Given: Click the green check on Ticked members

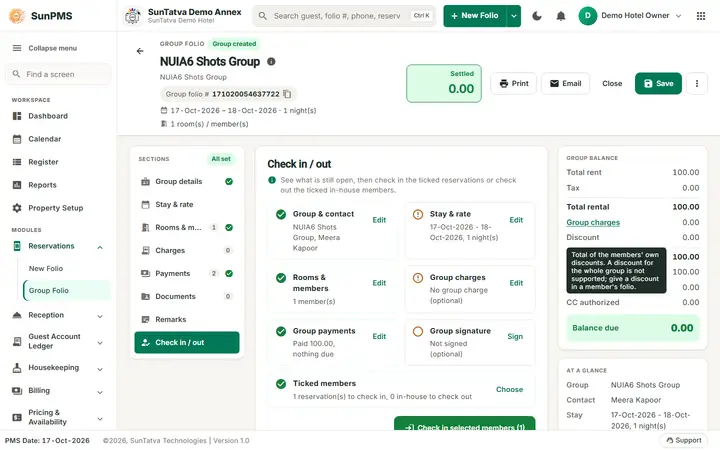Looking at the screenshot, I should [x=281, y=384].
